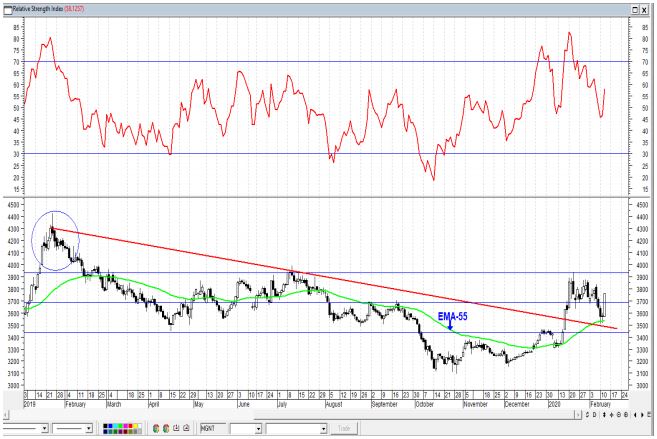Viewport: 657px width, 439px height.
Task: Click the pane icon beside Relative Strength Index title
Action: [x=8, y=9]
